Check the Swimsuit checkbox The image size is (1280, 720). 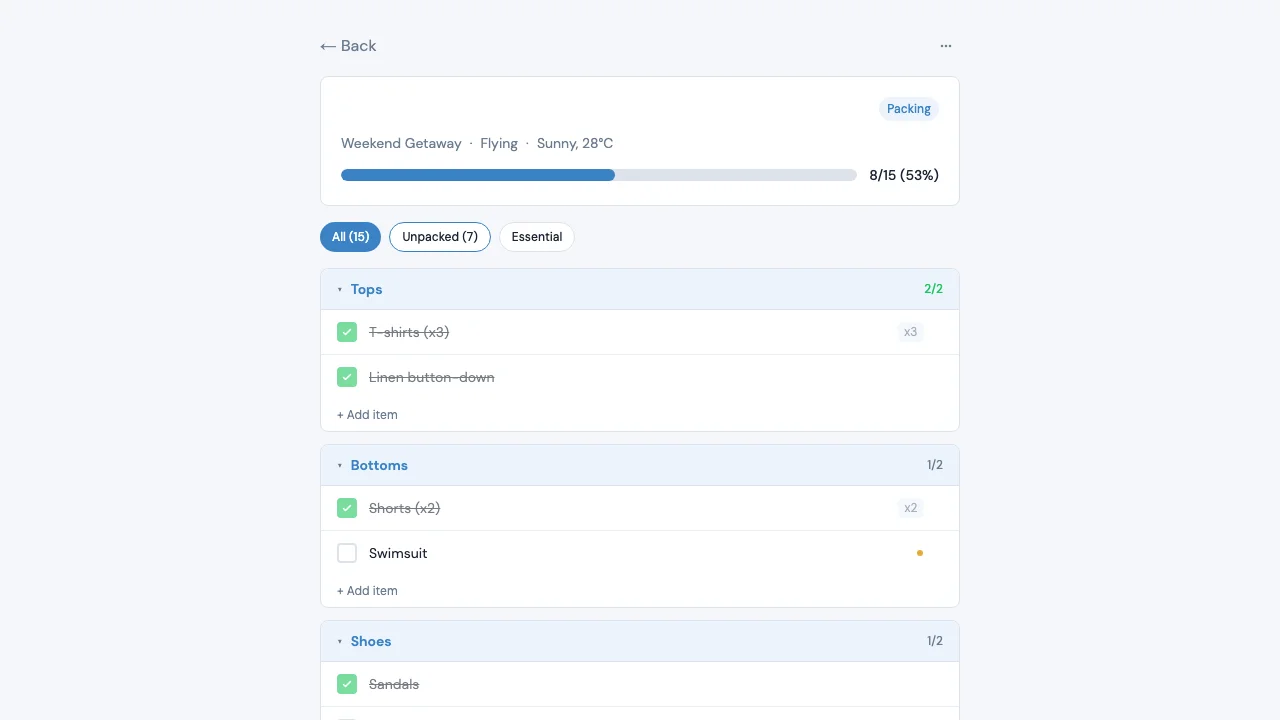(347, 553)
